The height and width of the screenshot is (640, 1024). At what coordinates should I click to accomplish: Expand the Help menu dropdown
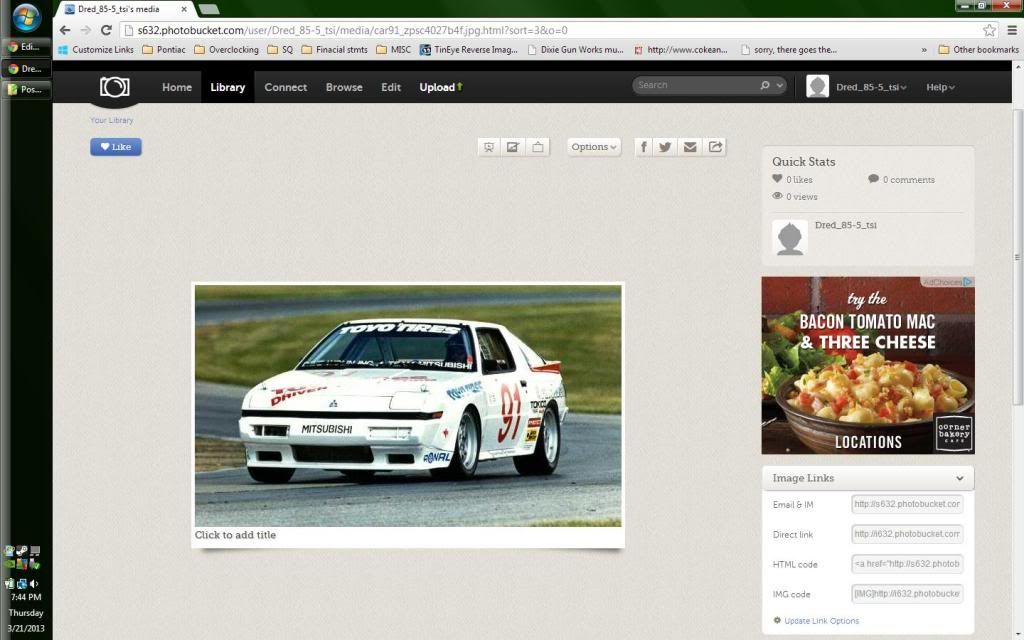click(940, 87)
